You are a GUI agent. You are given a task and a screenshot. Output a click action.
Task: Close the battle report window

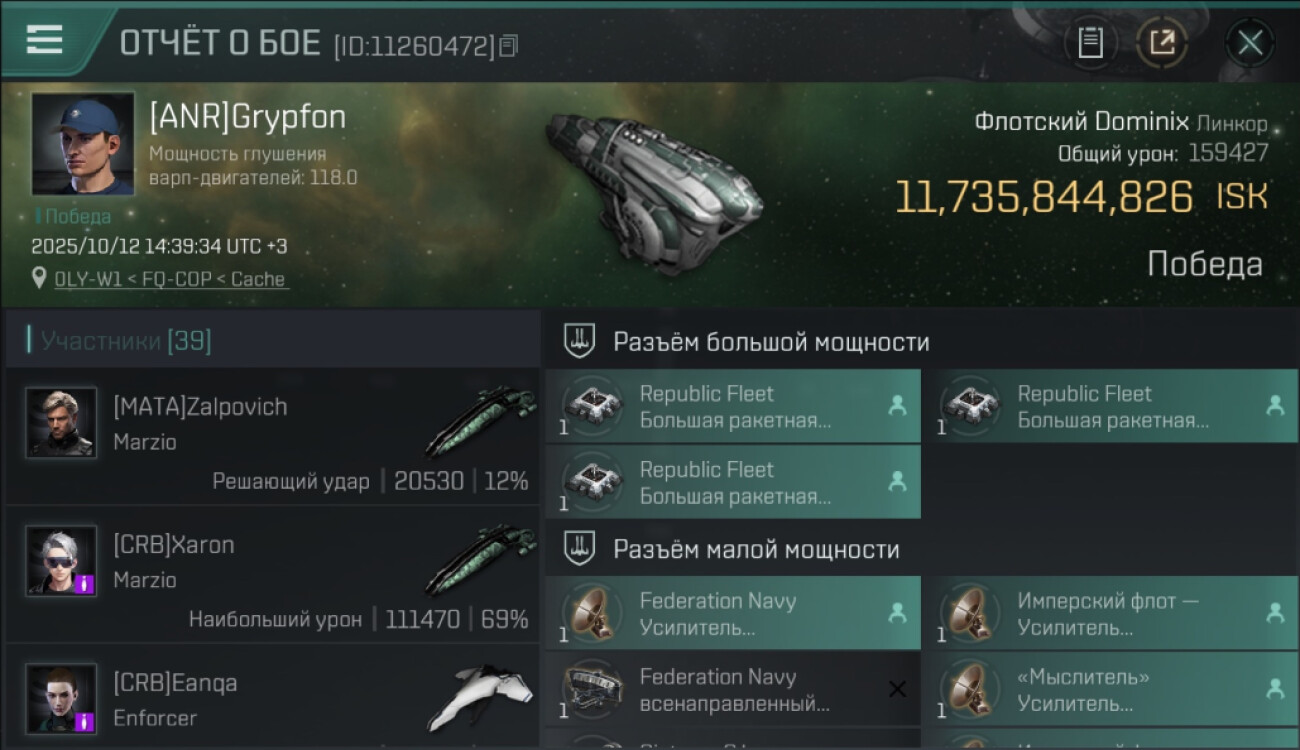tap(1249, 43)
